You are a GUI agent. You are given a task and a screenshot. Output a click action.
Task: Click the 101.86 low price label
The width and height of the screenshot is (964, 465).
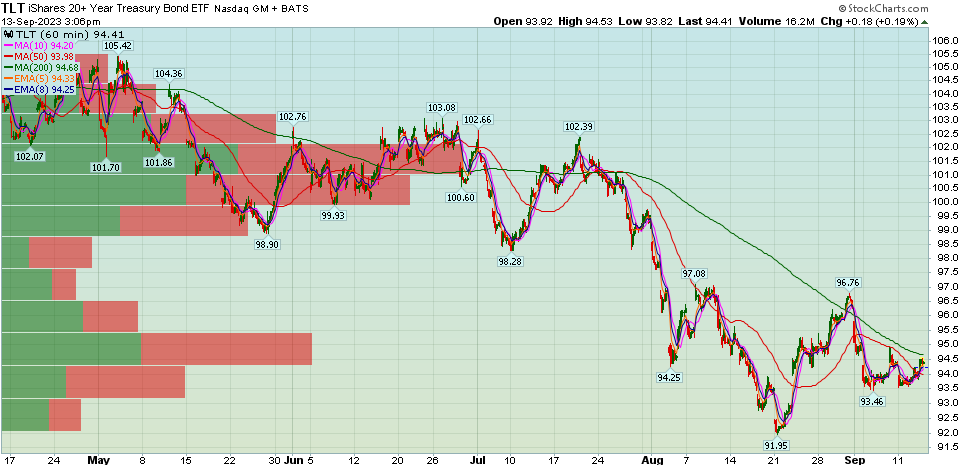click(x=159, y=163)
